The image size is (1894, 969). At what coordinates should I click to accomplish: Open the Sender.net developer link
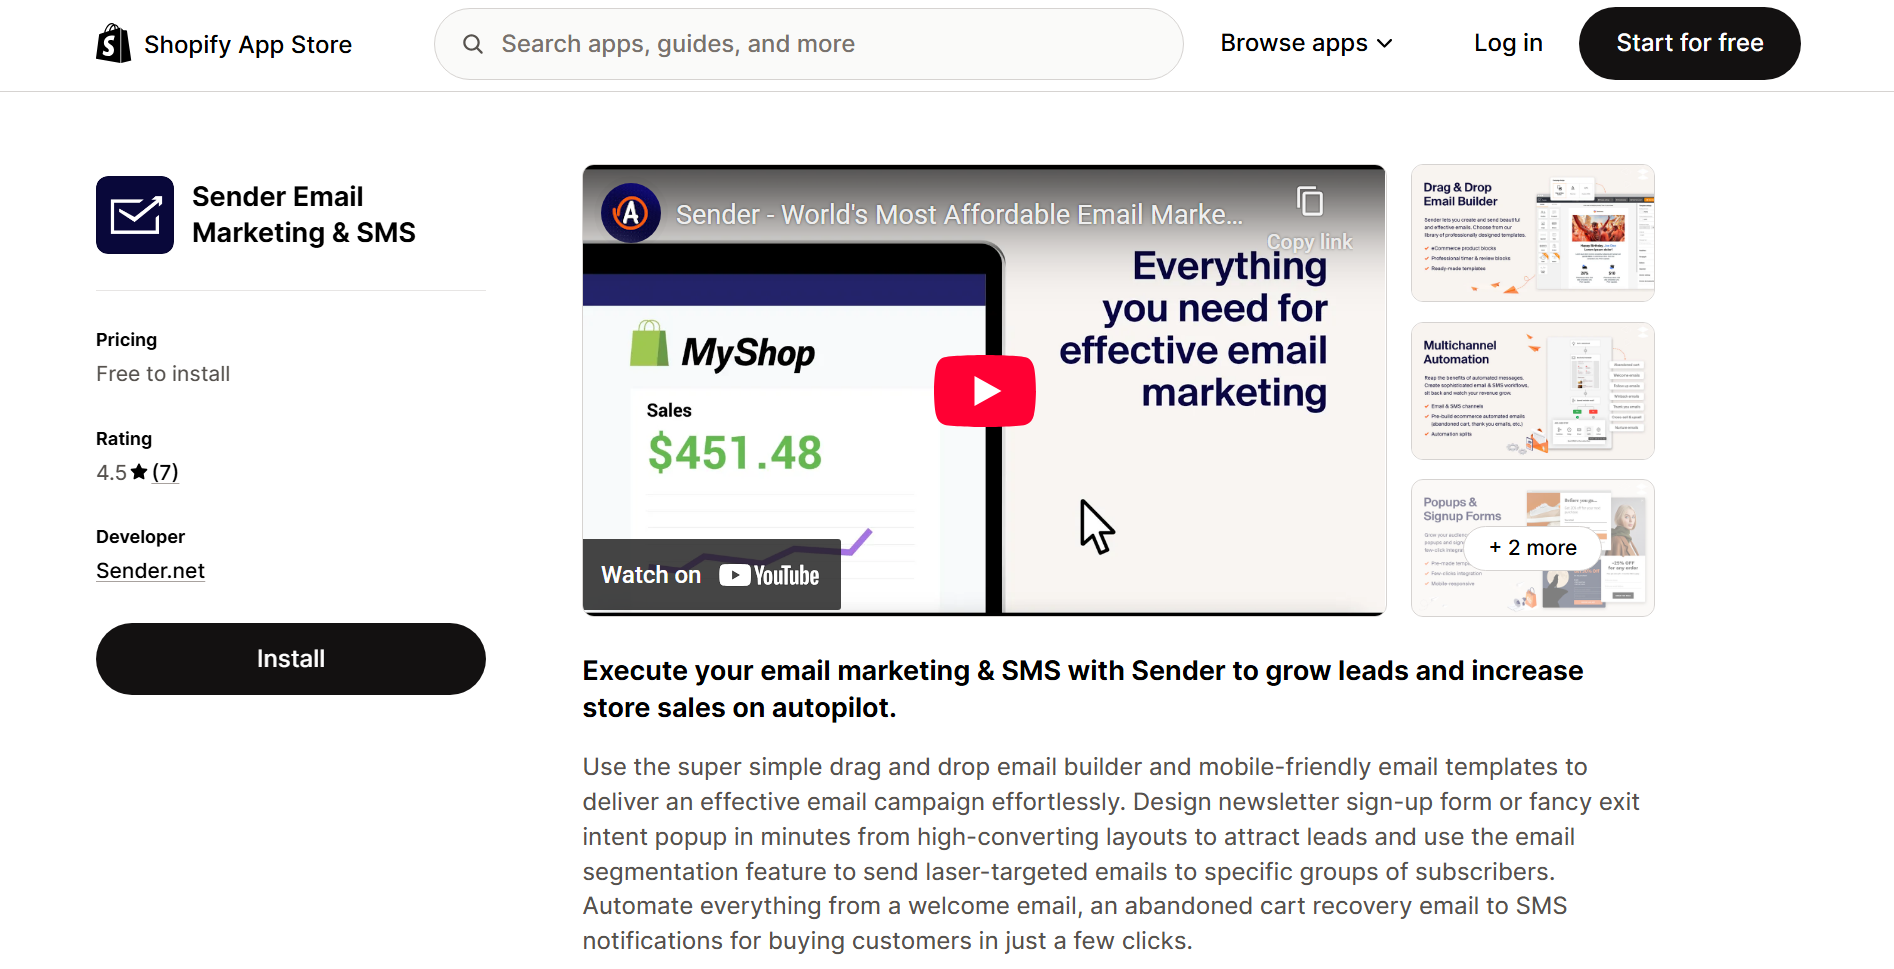pos(150,570)
